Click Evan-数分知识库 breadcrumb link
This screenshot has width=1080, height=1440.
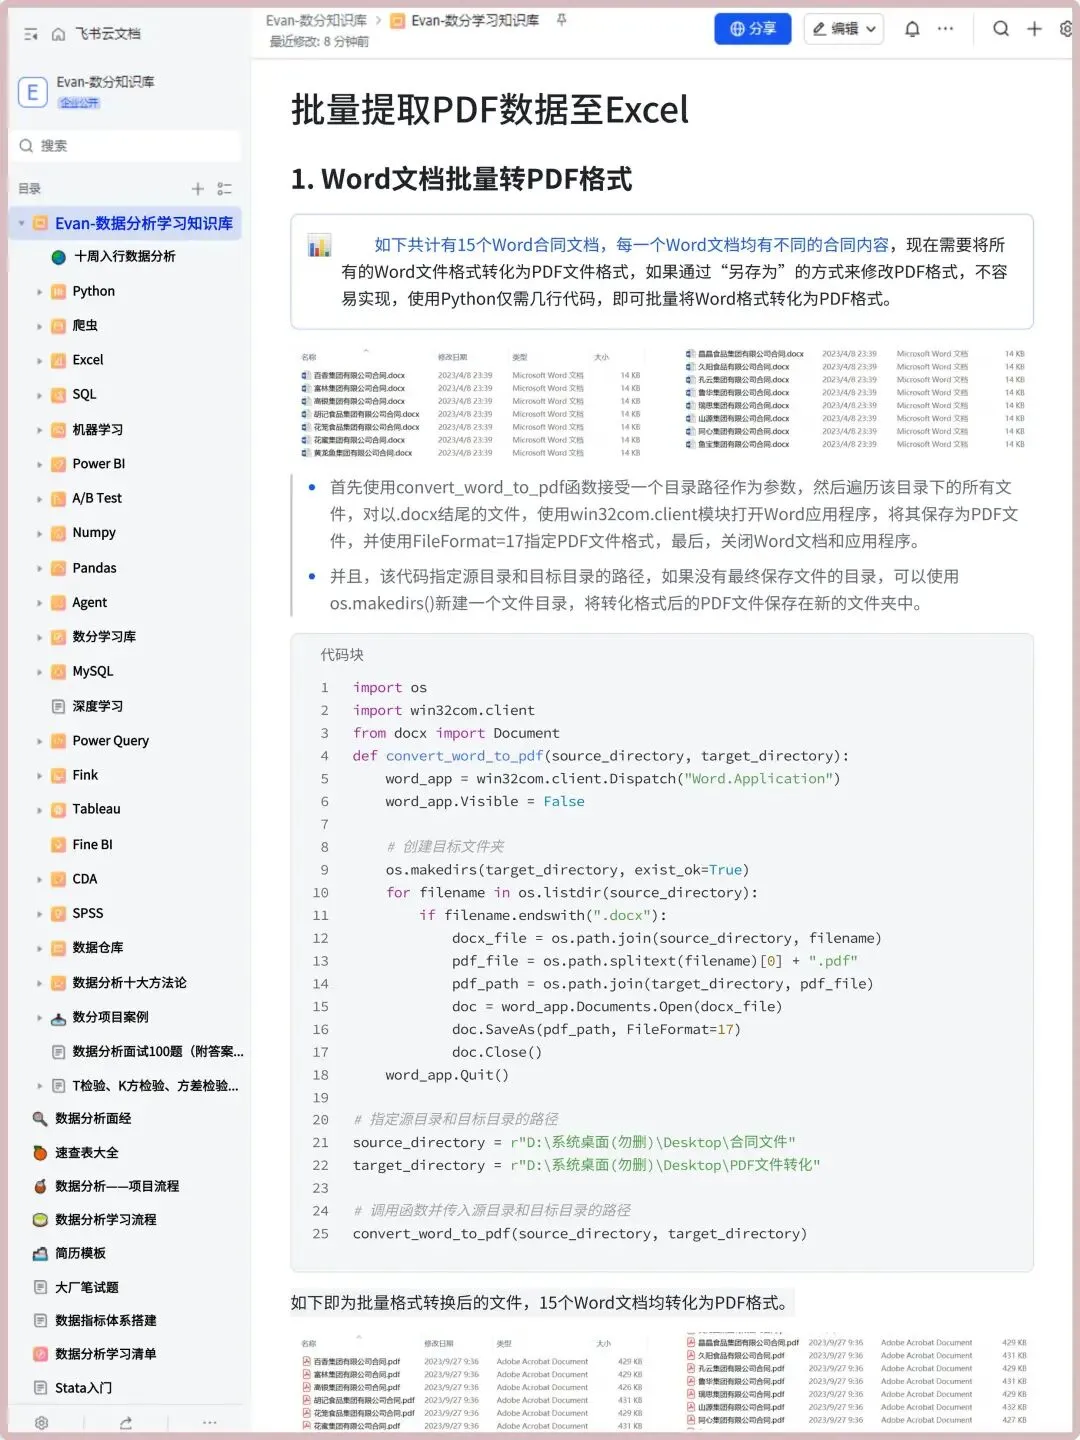(316, 20)
